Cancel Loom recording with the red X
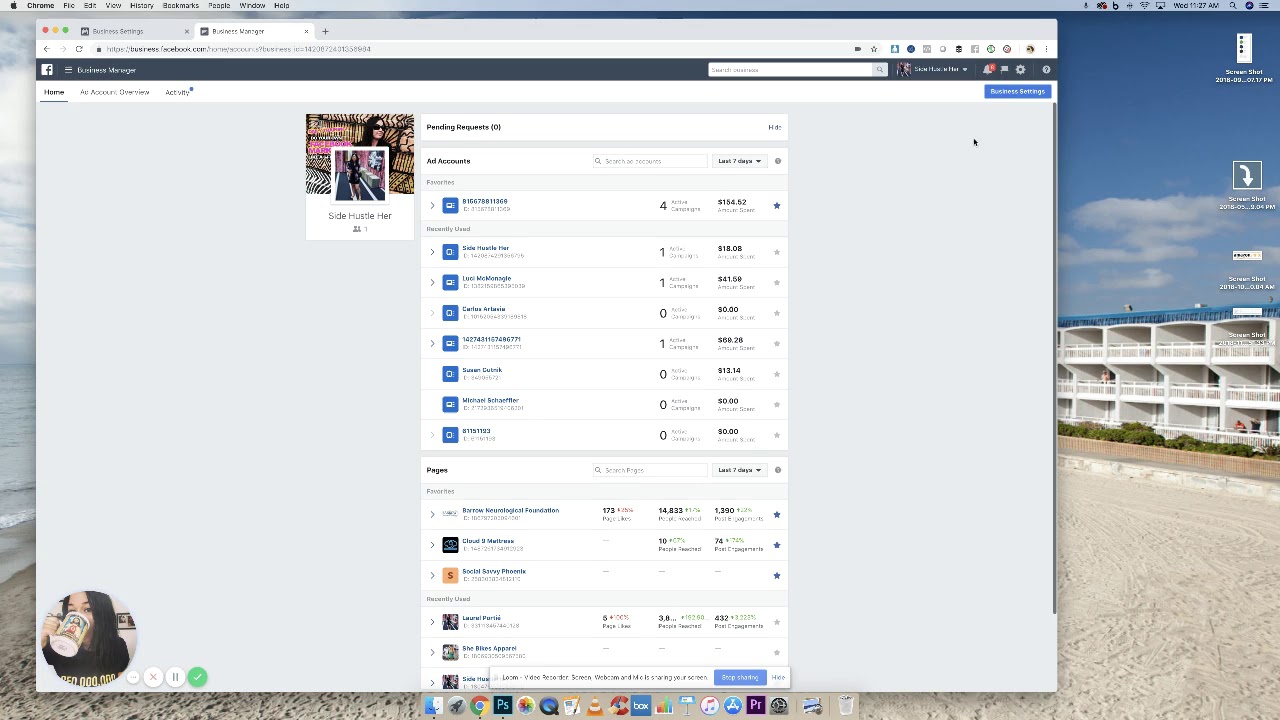The height and width of the screenshot is (720, 1280). [x=153, y=677]
